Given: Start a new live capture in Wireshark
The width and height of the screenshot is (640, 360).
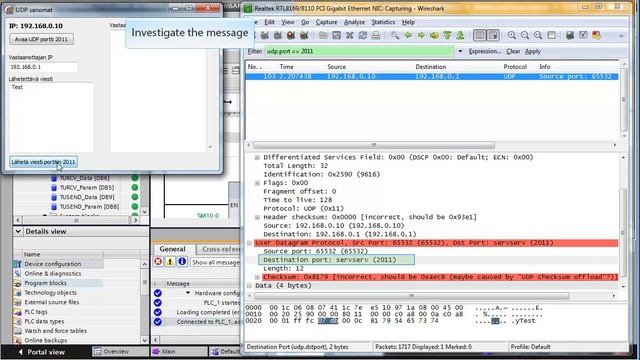Looking at the screenshot, I should pyautogui.click(x=278, y=36).
